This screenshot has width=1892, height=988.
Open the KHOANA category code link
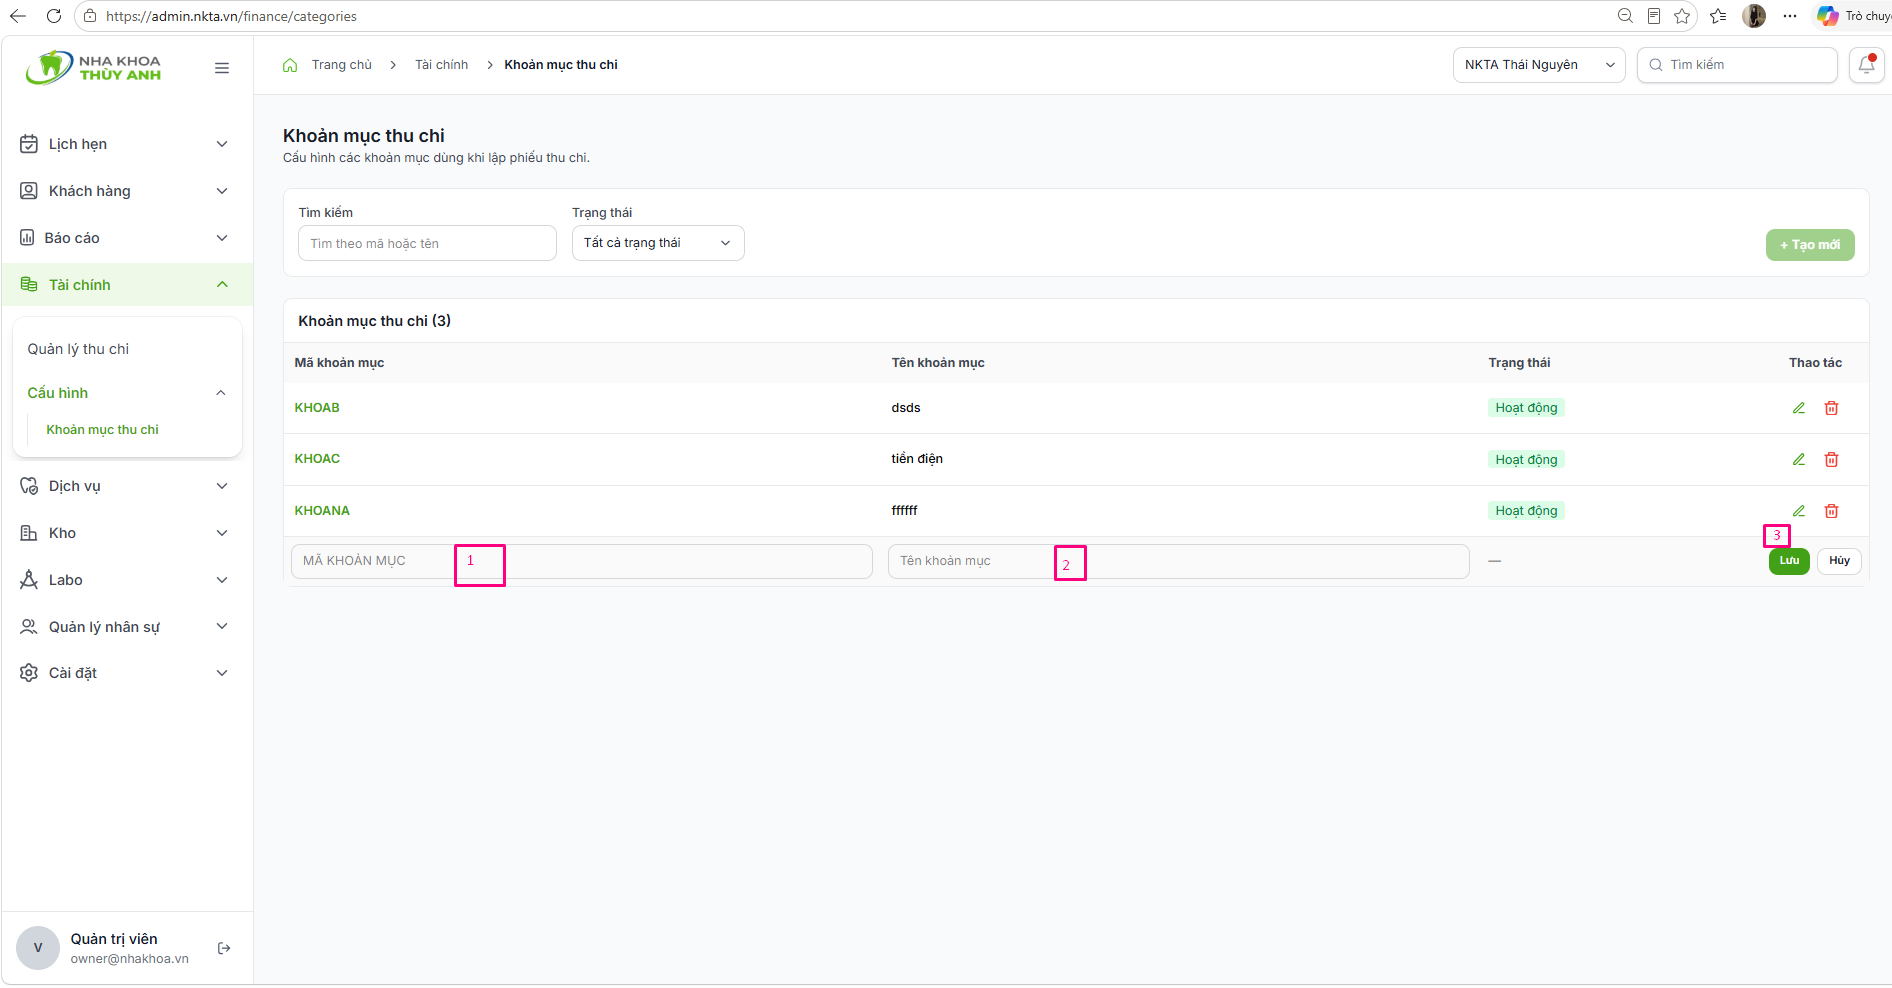pos(322,511)
